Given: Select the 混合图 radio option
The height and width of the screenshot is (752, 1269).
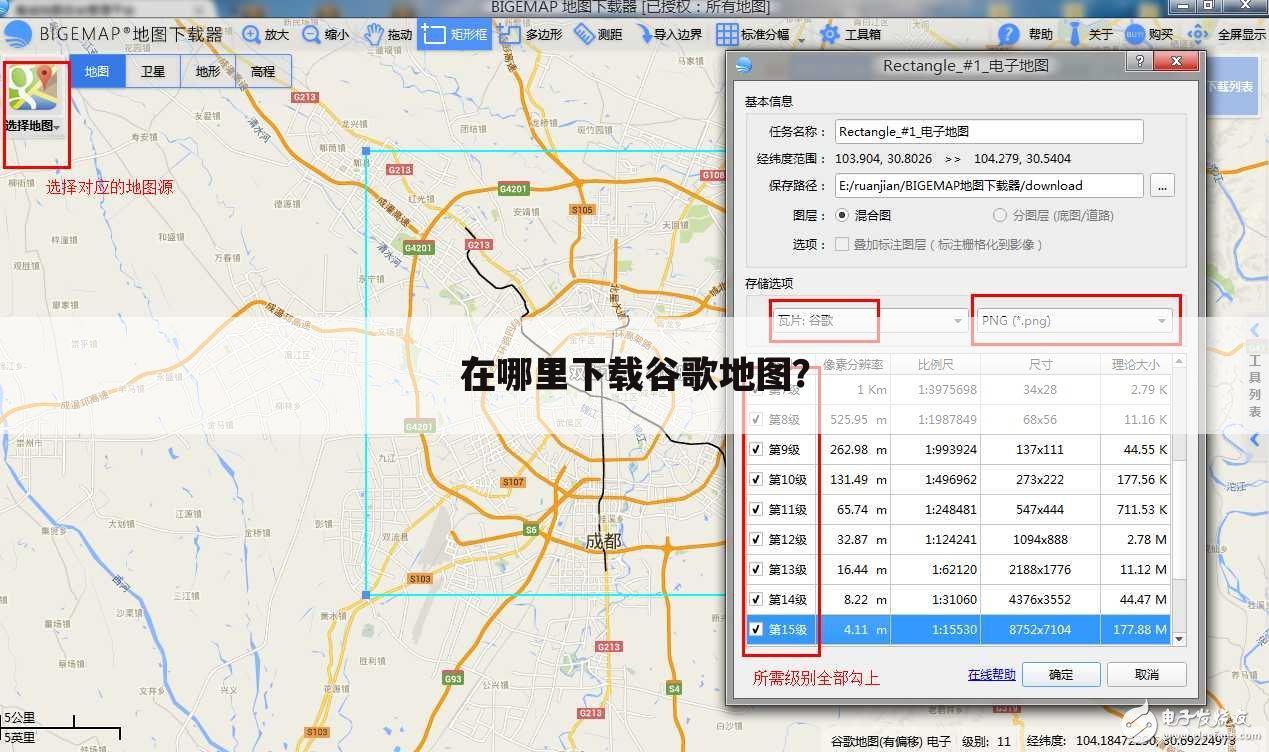Looking at the screenshot, I should 841,215.
